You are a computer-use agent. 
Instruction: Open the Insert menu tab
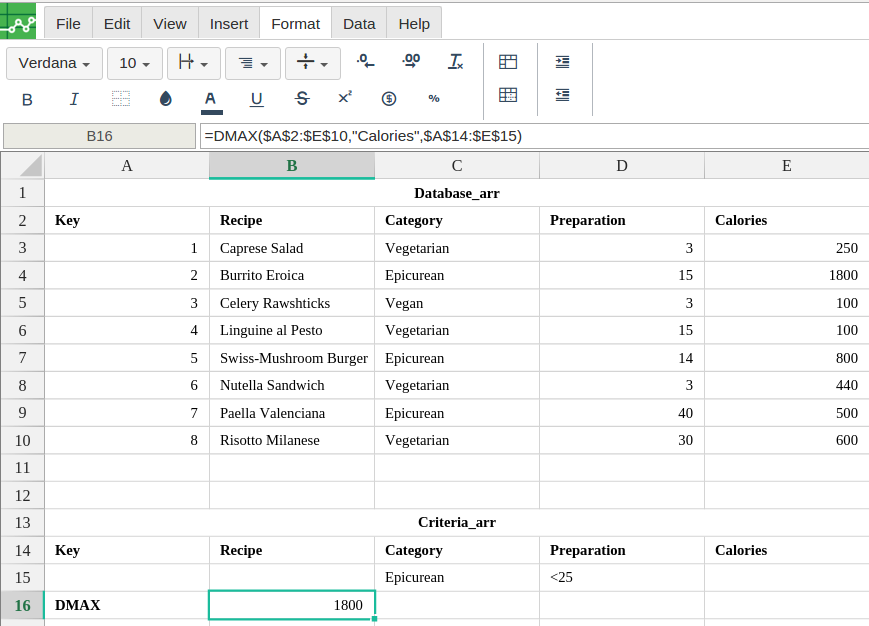pyautogui.click(x=229, y=23)
